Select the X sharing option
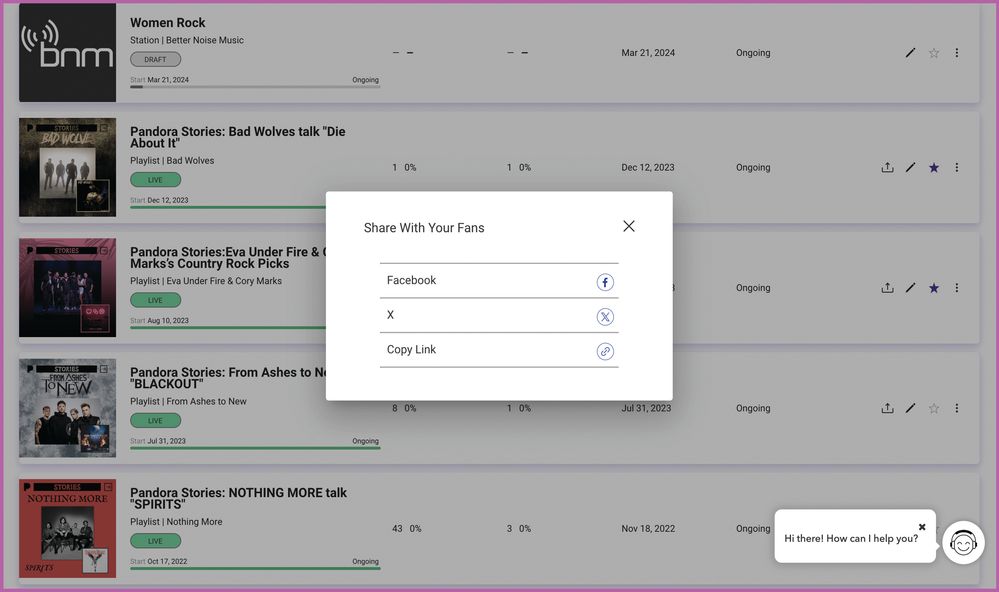The height and width of the screenshot is (592, 999). pos(391,315)
